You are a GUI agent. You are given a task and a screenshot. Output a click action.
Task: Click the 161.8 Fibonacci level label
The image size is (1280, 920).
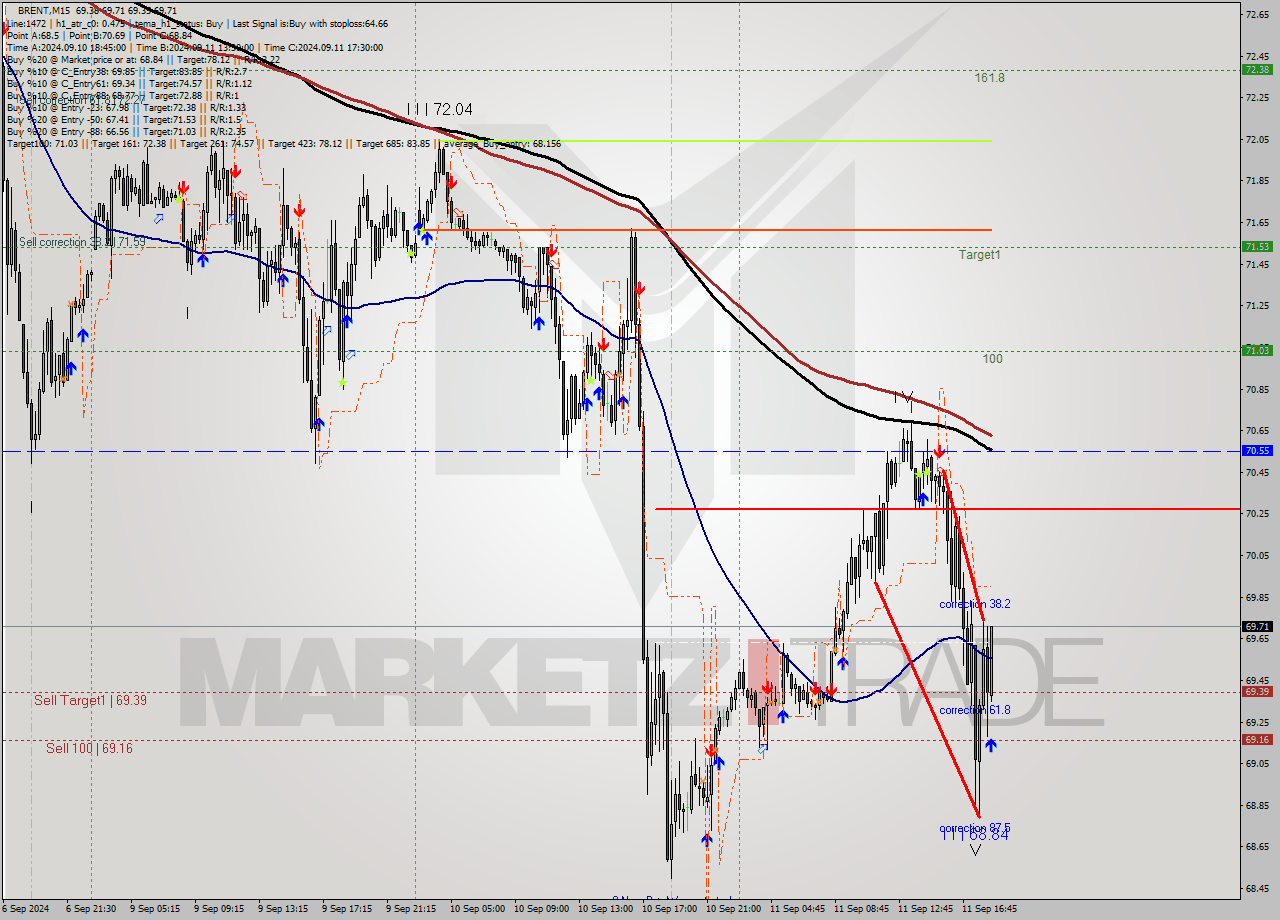coord(990,78)
